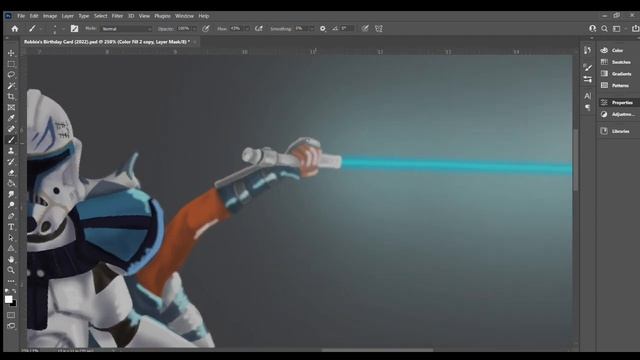640x360 pixels.
Task: Open the Flow slider dropdown arrow
Action: tap(247, 29)
